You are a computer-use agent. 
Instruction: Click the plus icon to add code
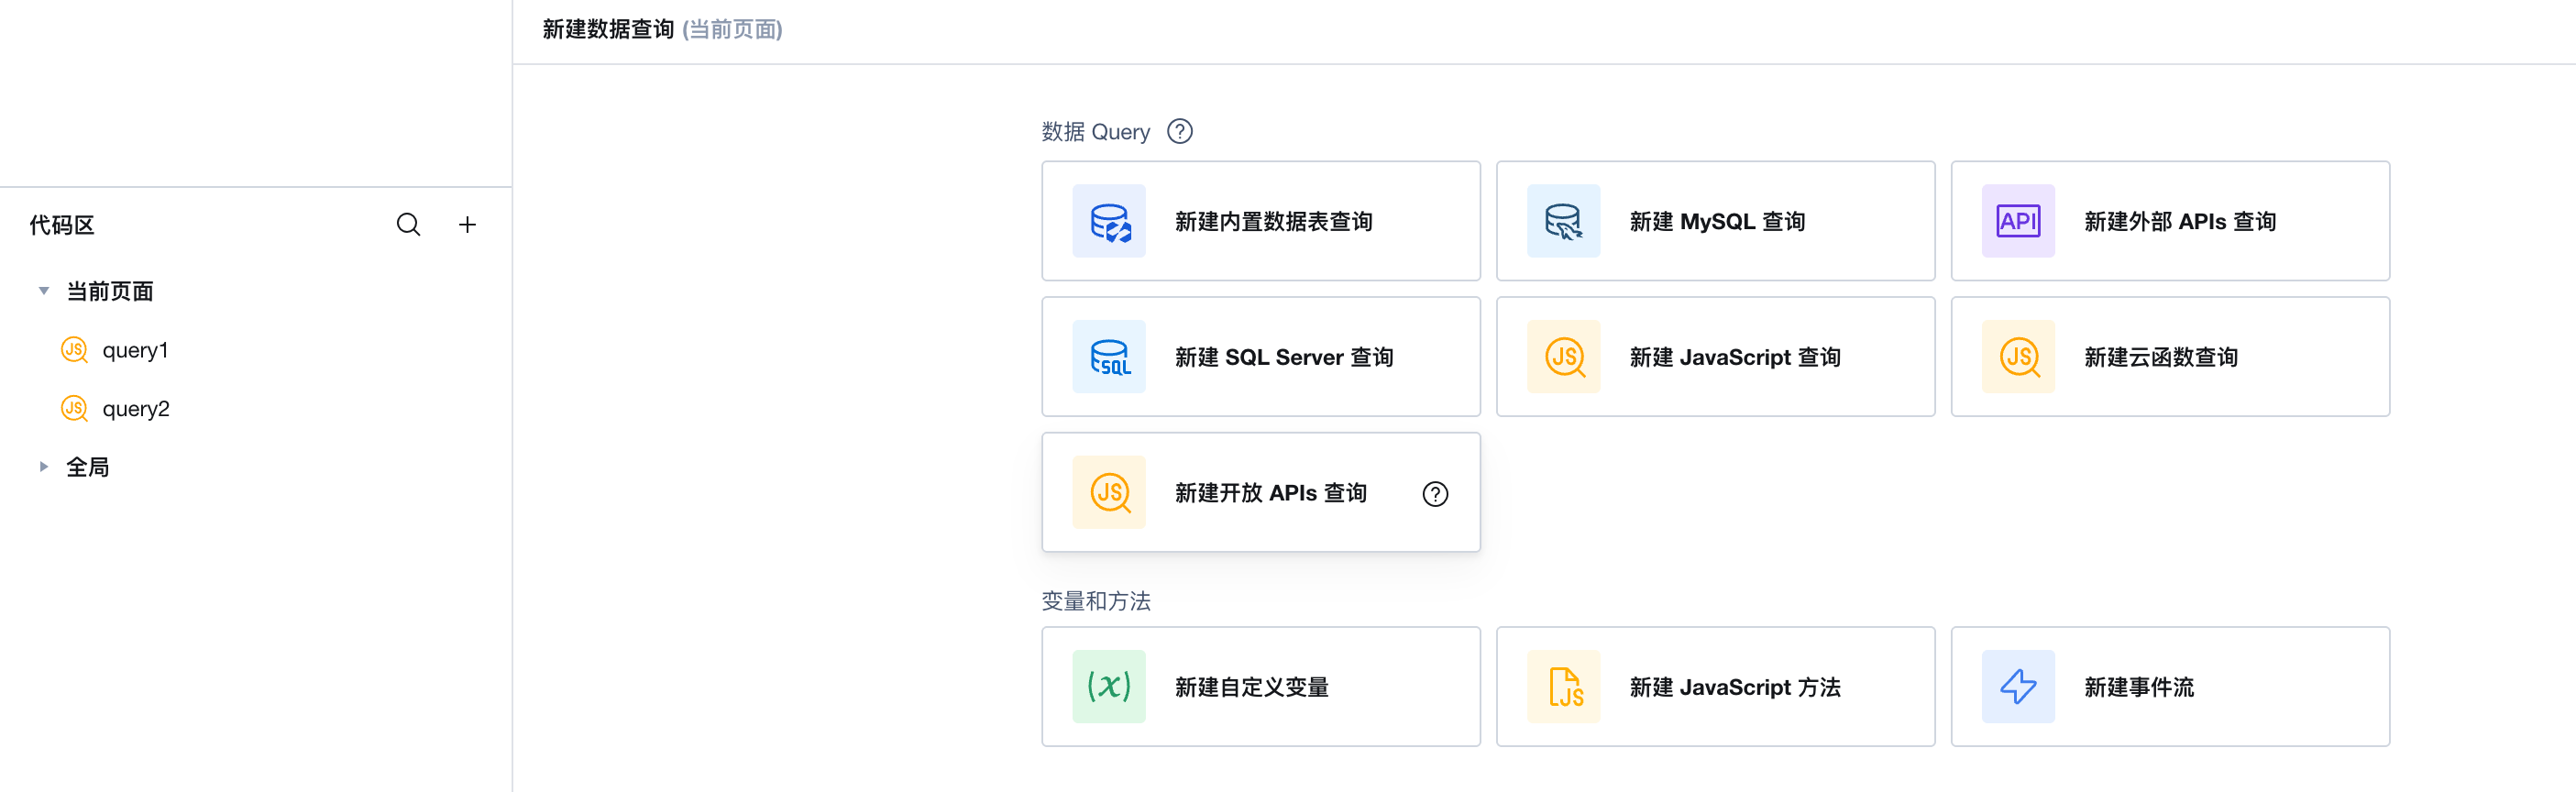click(467, 225)
